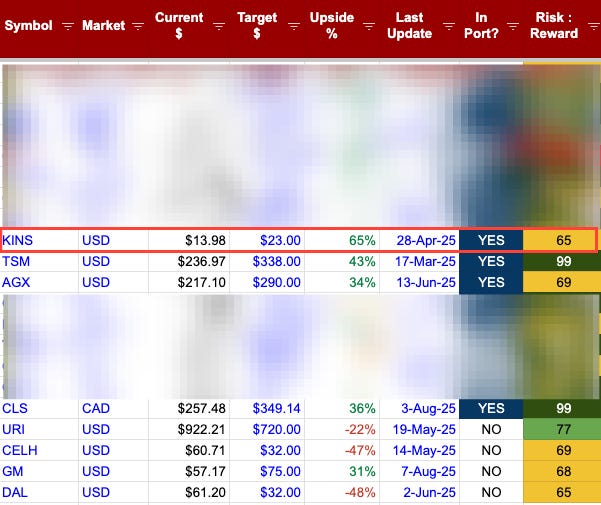Click risk reward score 69 for AGX
The image size is (601, 505).
[562, 282]
